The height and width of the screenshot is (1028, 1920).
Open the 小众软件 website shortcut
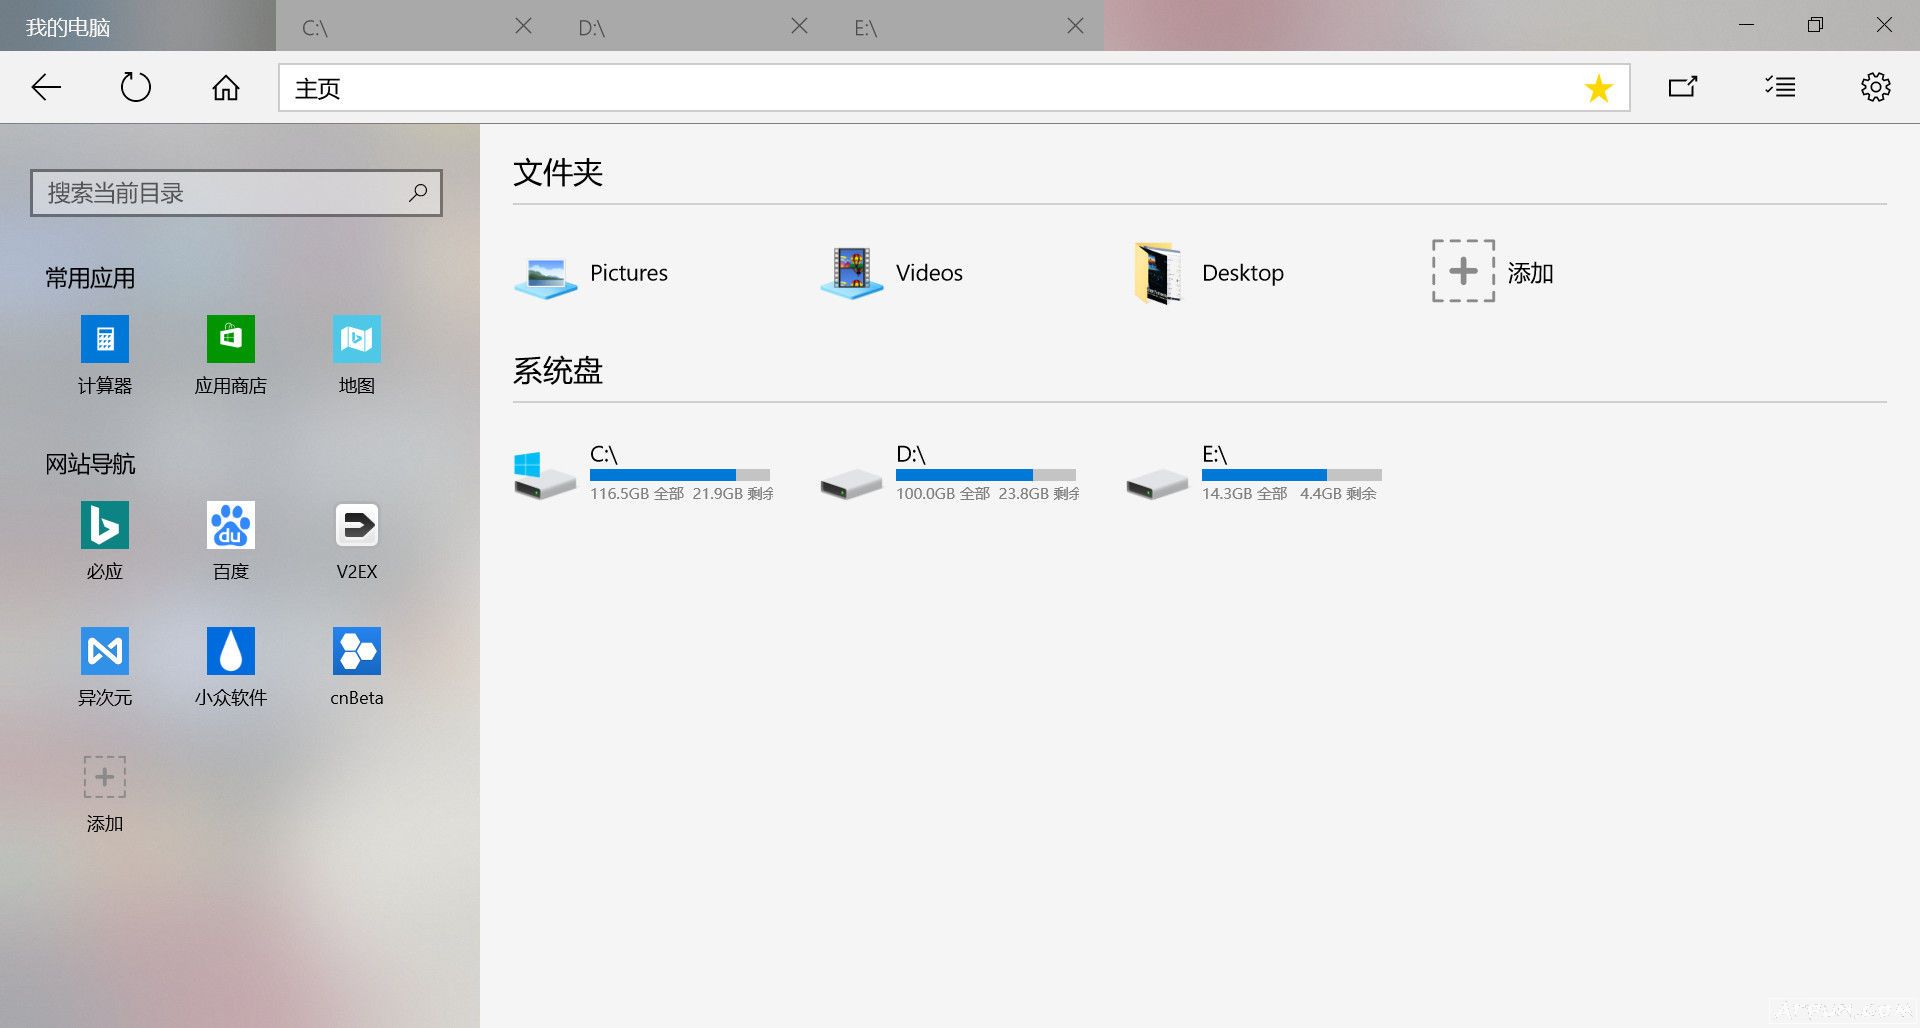tap(230, 652)
